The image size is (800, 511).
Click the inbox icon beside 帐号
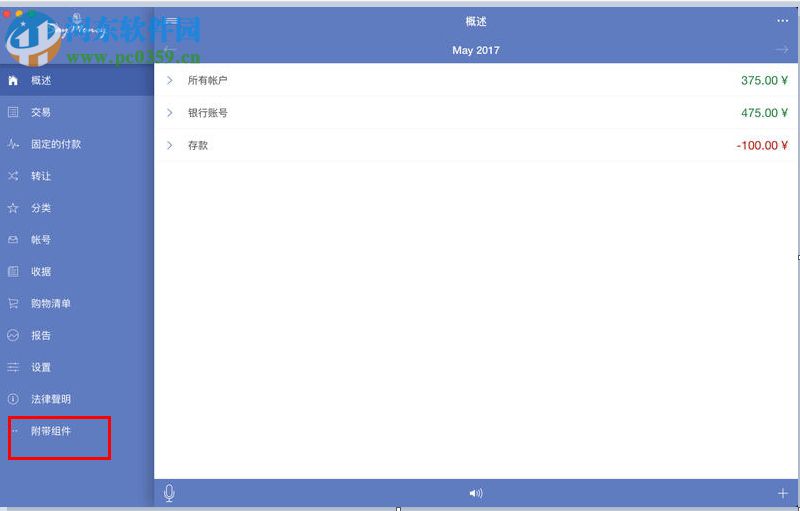(x=13, y=240)
